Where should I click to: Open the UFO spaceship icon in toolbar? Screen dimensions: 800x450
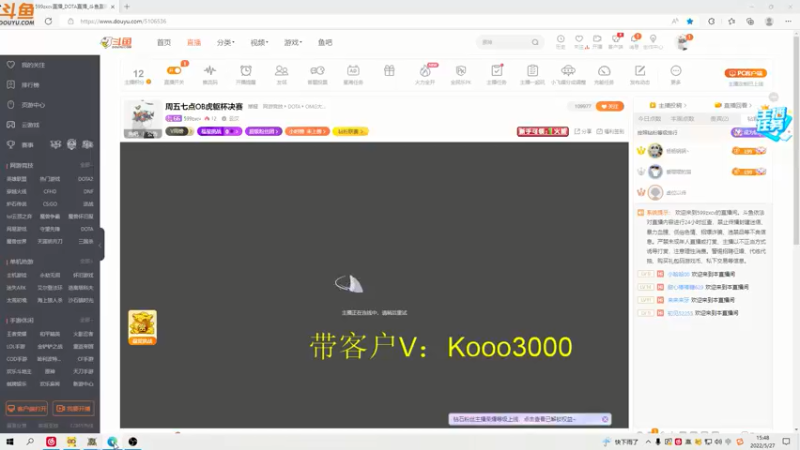coord(568,70)
